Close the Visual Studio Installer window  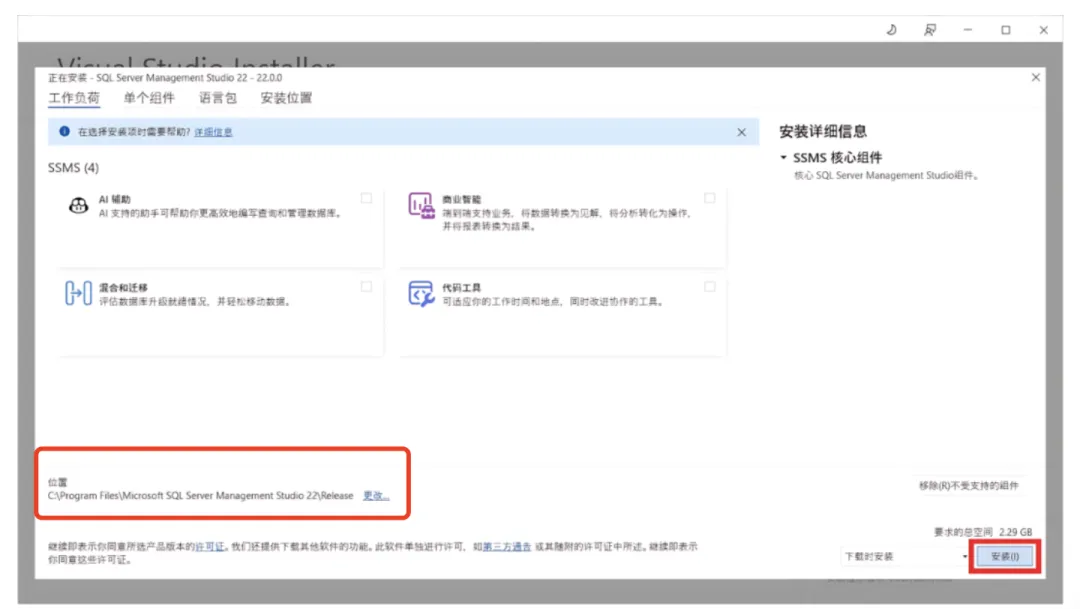1043,30
